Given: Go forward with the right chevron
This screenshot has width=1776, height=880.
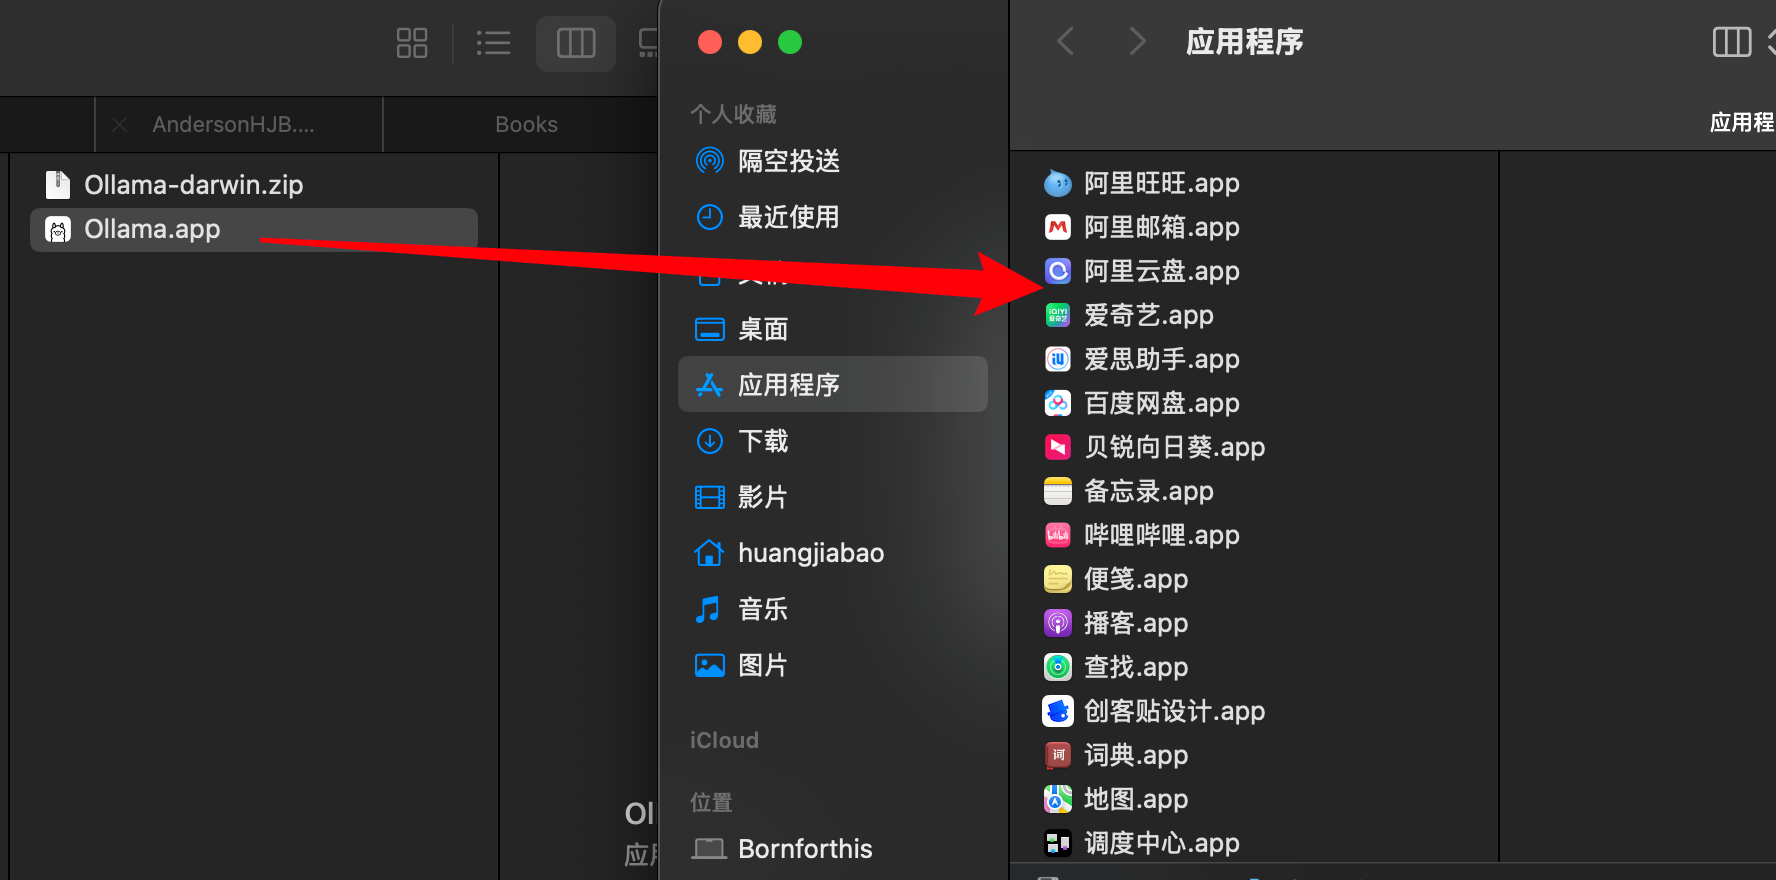Looking at the screenshot, I should pos(1137,42).
